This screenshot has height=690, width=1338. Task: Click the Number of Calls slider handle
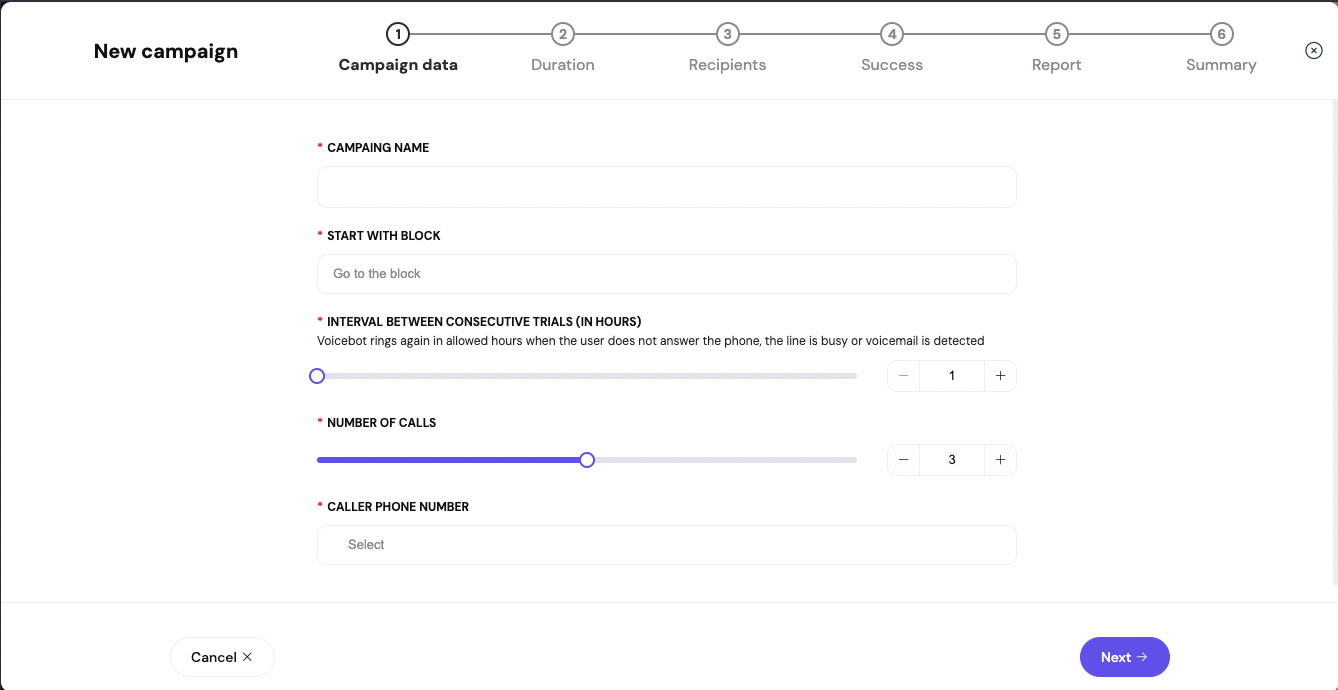pyautogui.click(x=587, y=460)
